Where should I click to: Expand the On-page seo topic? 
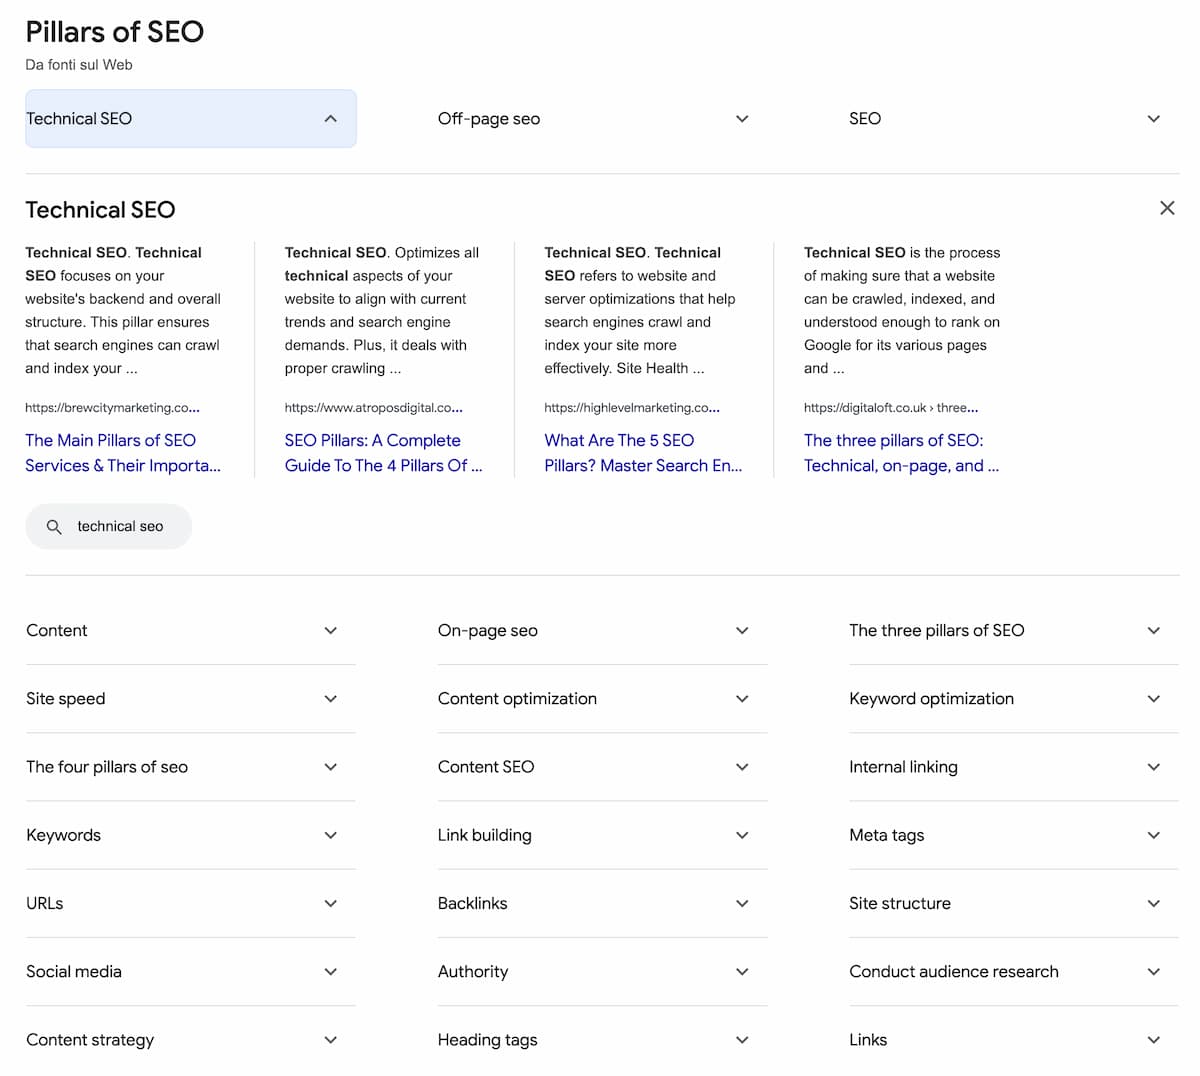[488, 631]
